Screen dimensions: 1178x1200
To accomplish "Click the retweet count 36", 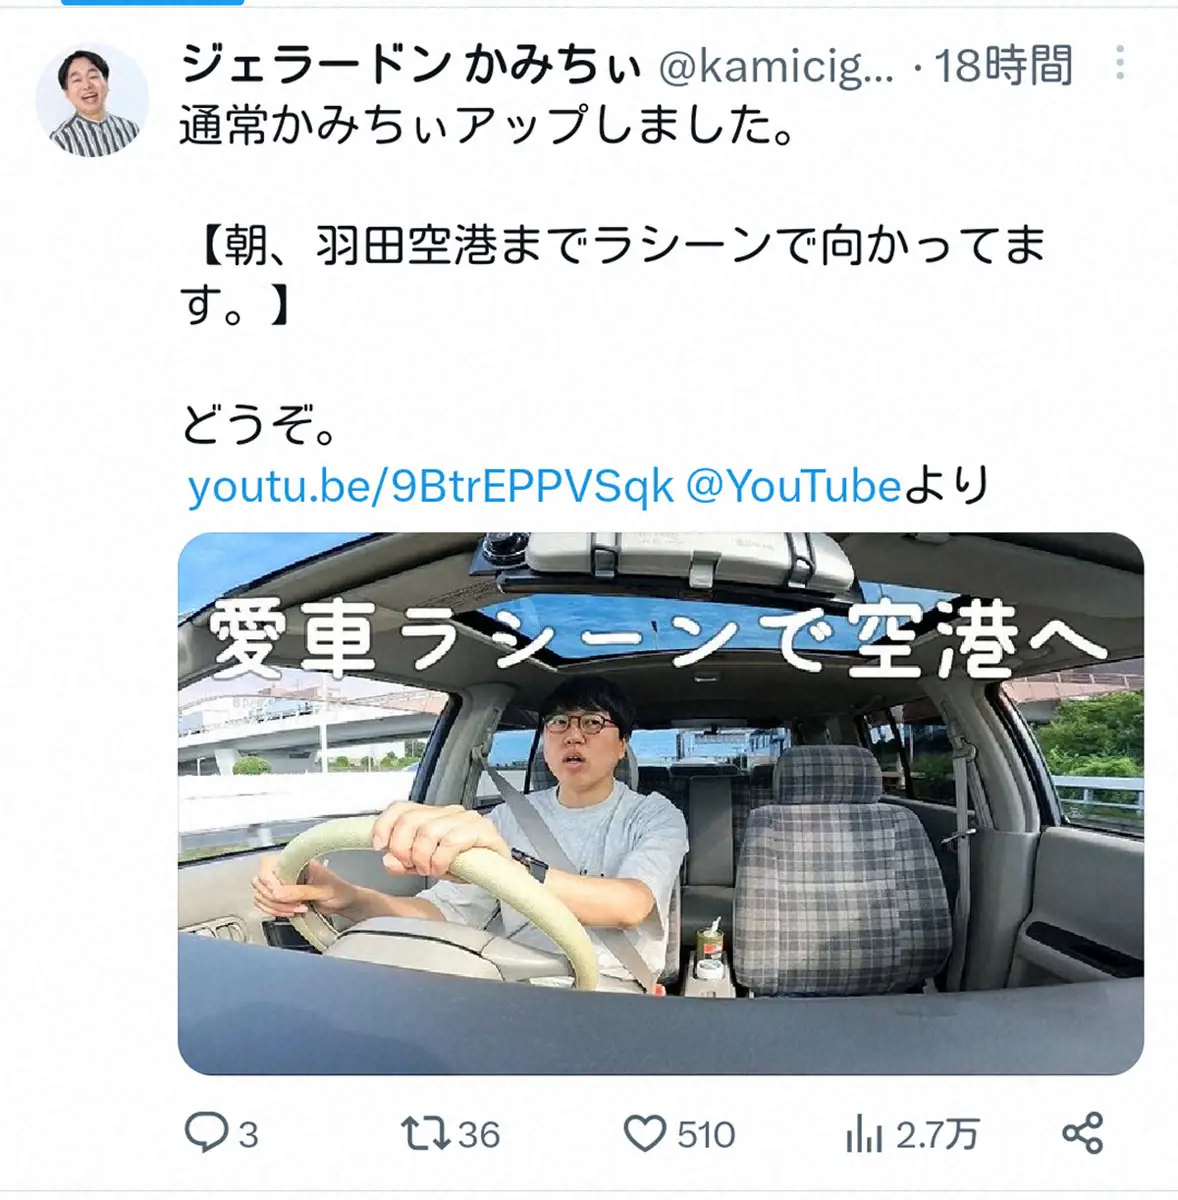I will click(479, 1134).
